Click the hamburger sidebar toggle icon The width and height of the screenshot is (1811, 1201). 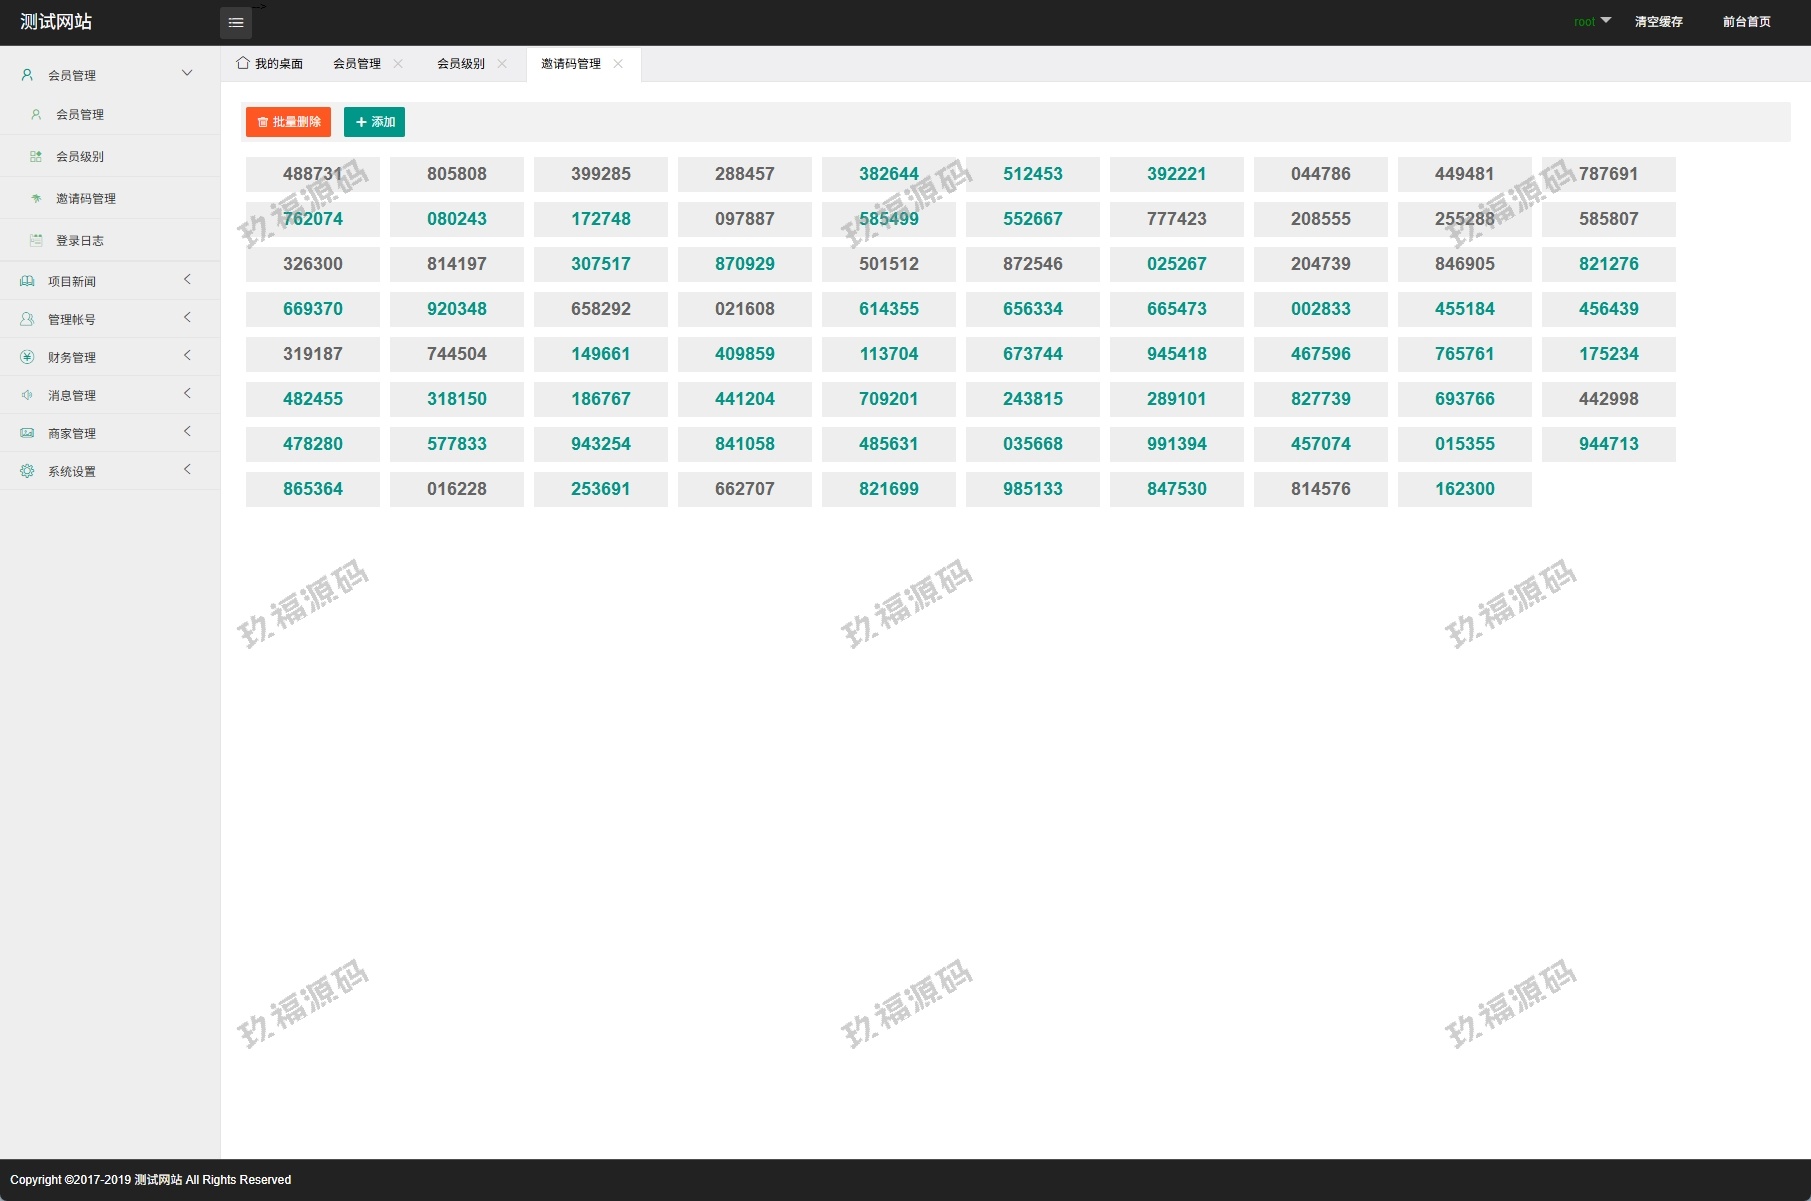coord(236,22)
